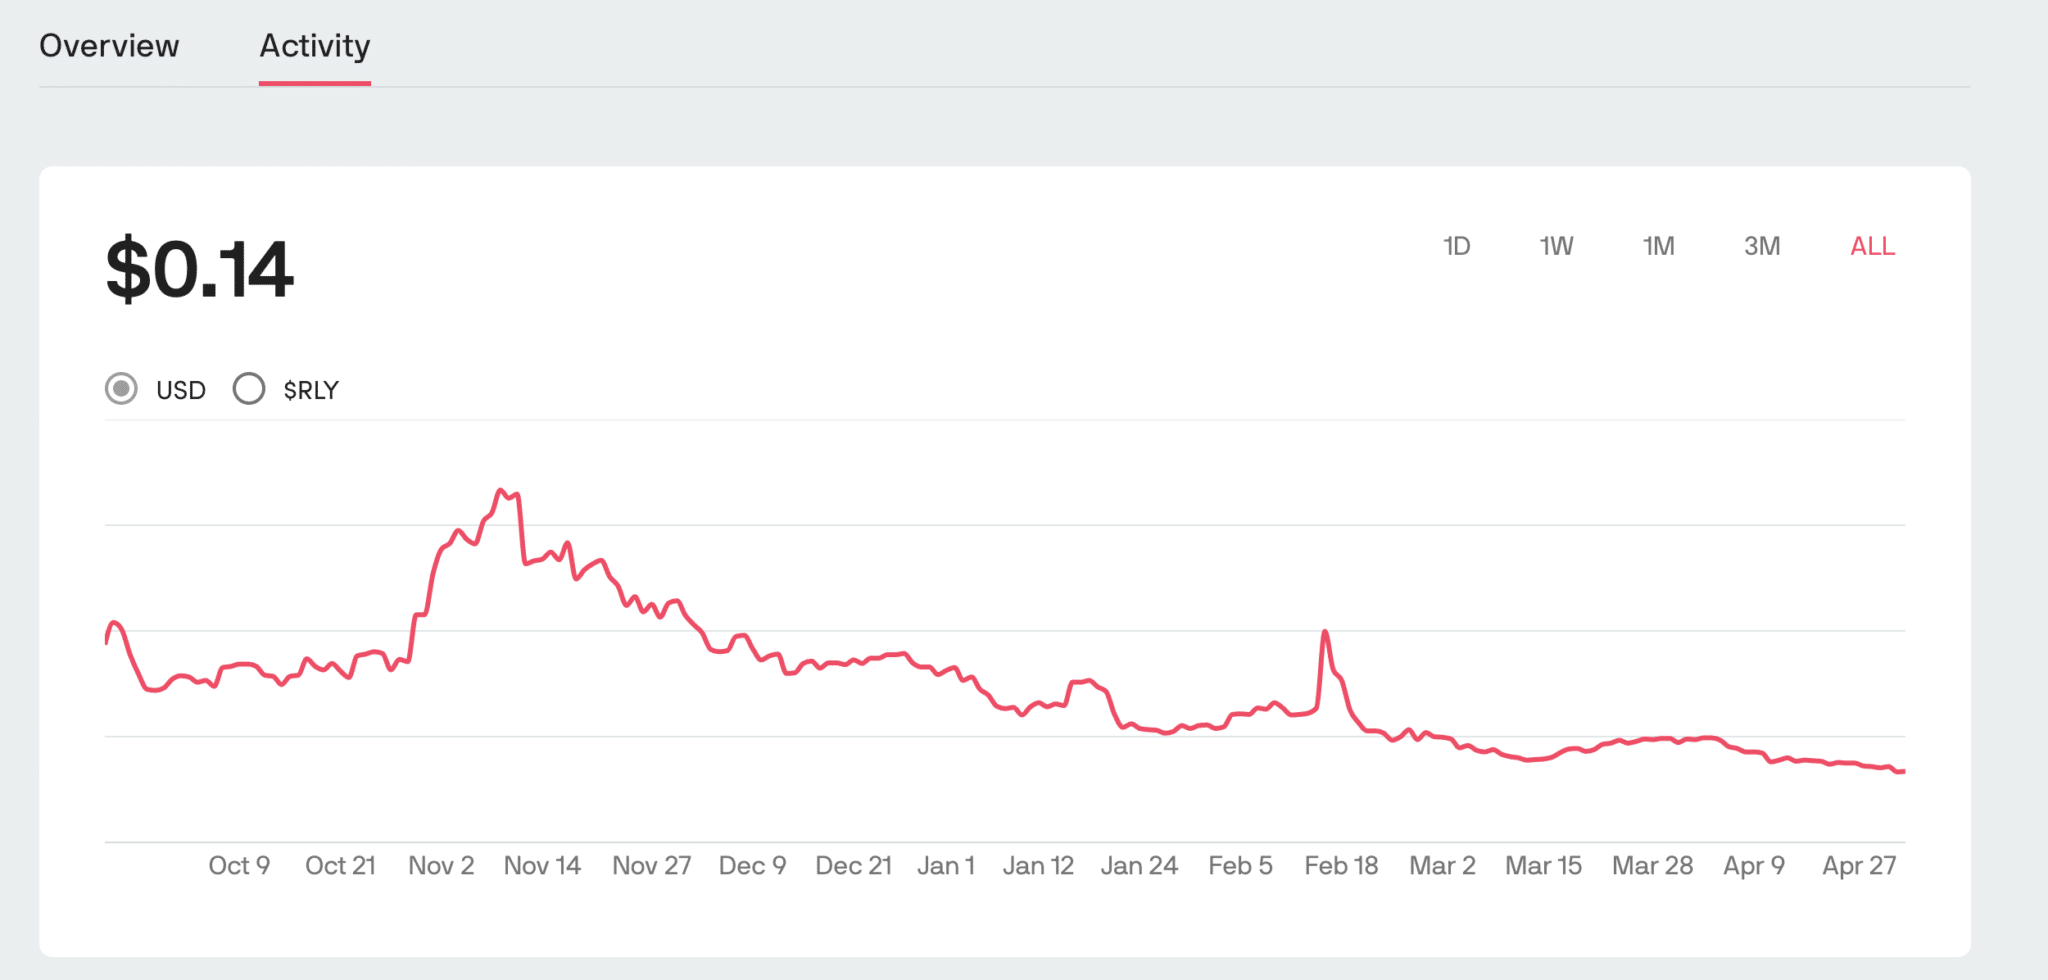Click the Jan 1 date marker
The image size is (2048, 980).
pos(946,866)
